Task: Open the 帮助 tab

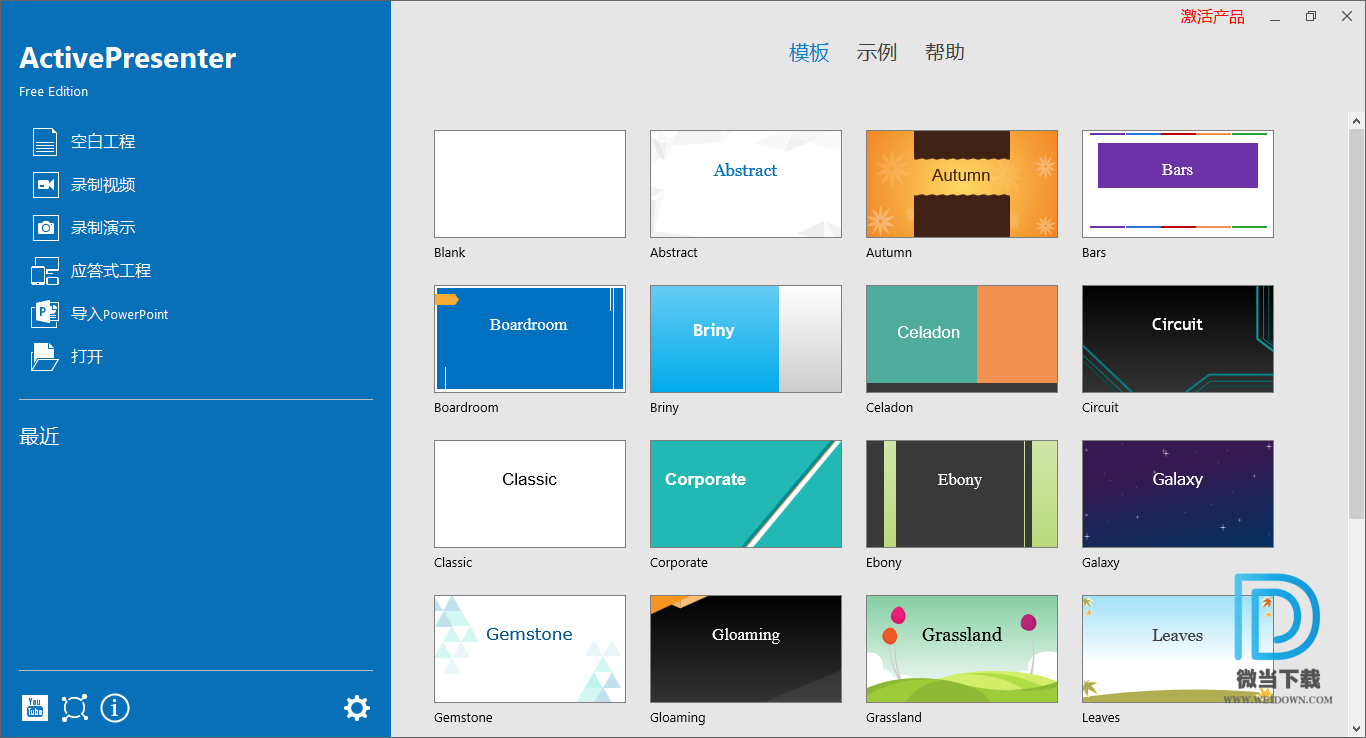Action: [945, 53]
